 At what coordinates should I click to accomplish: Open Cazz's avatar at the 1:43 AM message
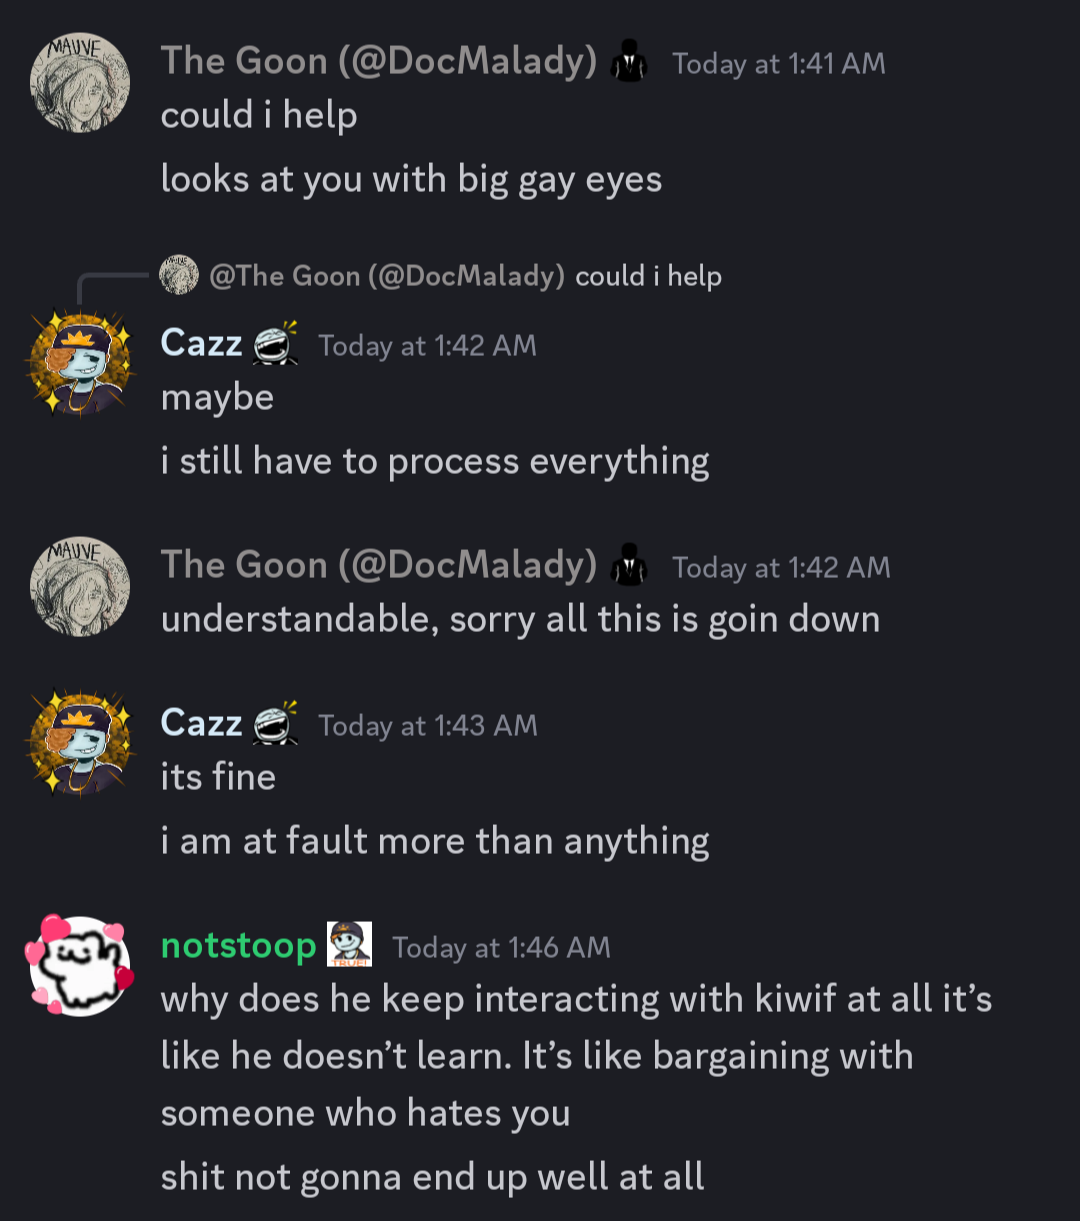(80, 744)
